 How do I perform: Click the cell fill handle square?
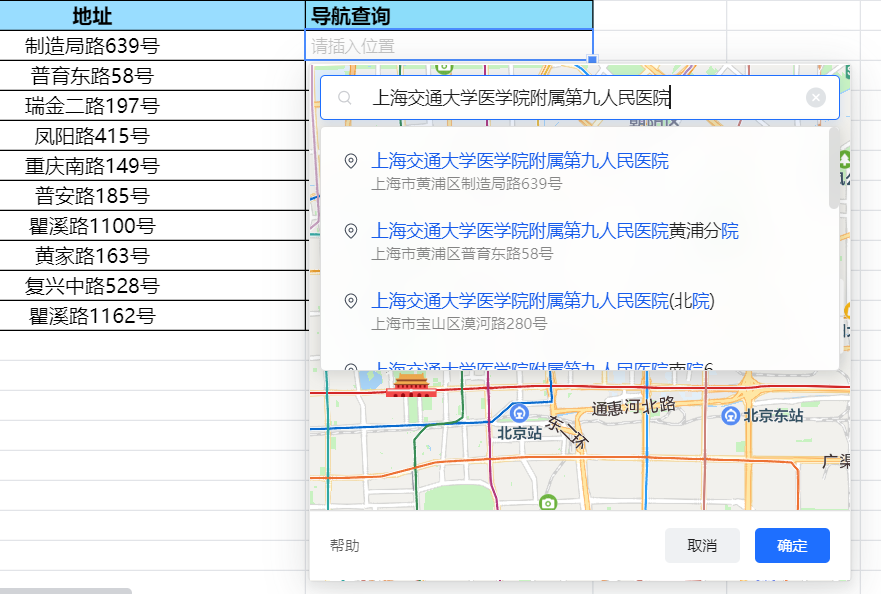pos(592,59)
